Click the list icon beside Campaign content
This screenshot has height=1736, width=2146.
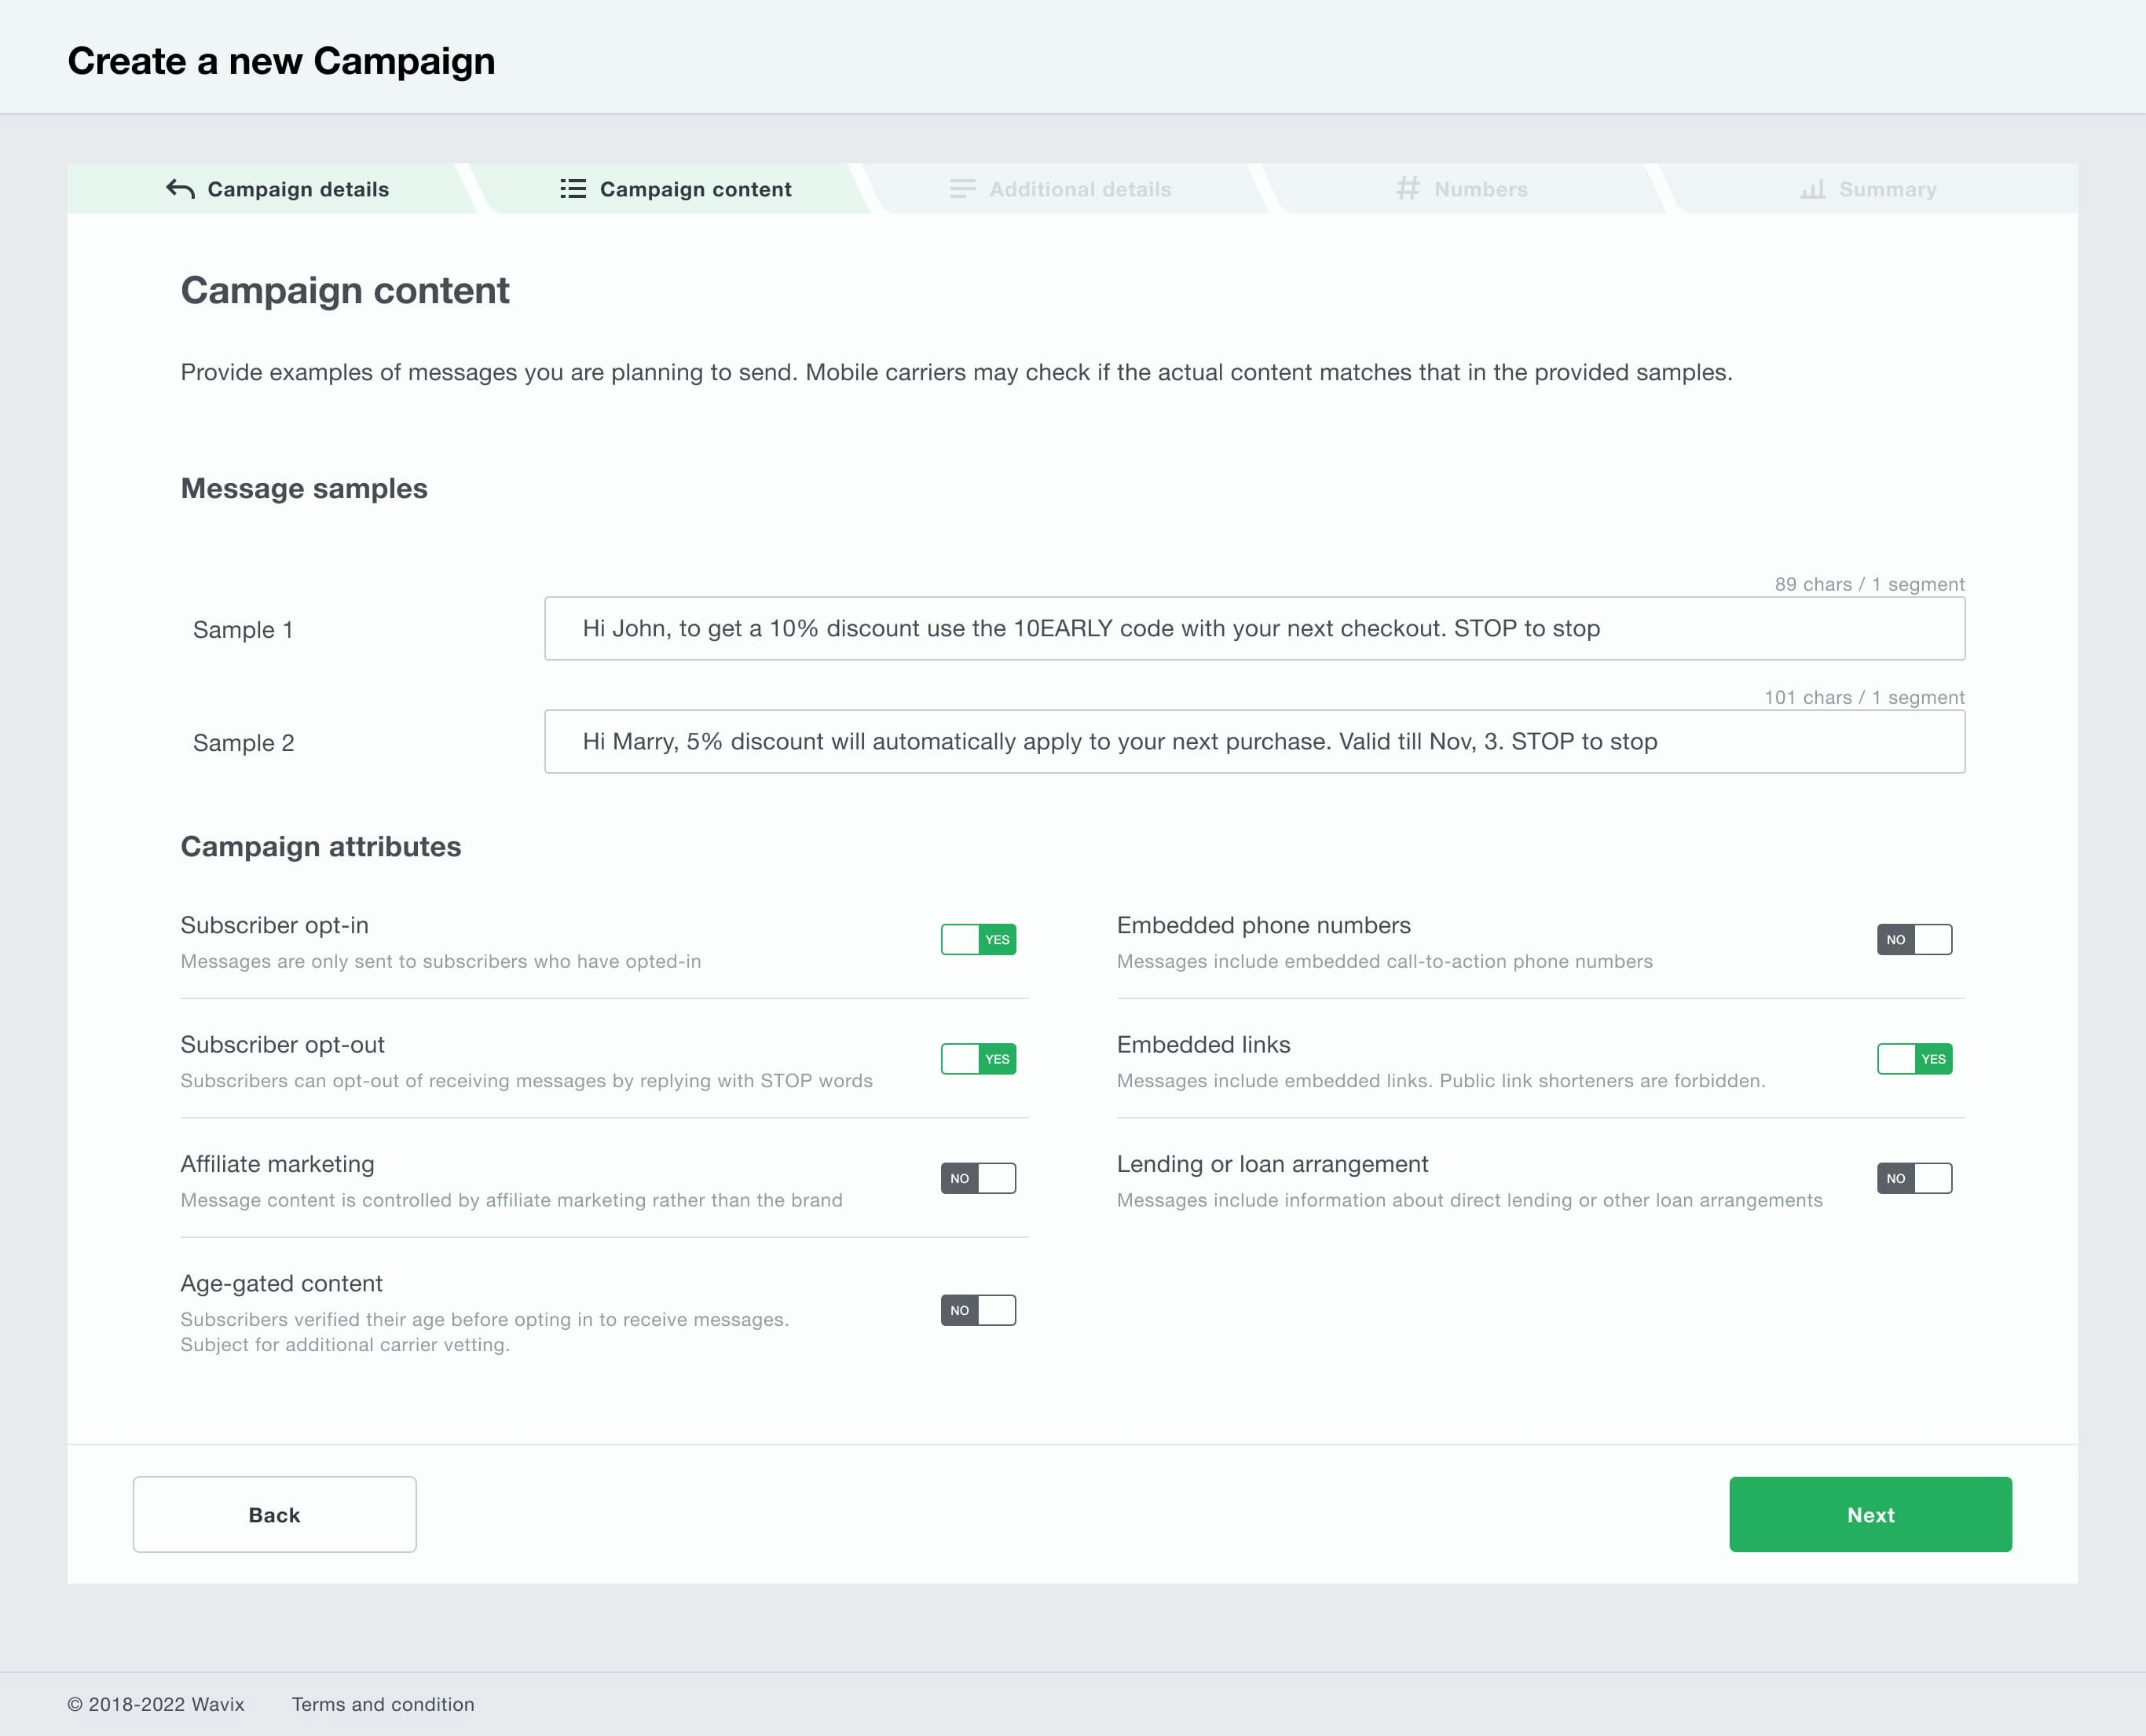572,188
